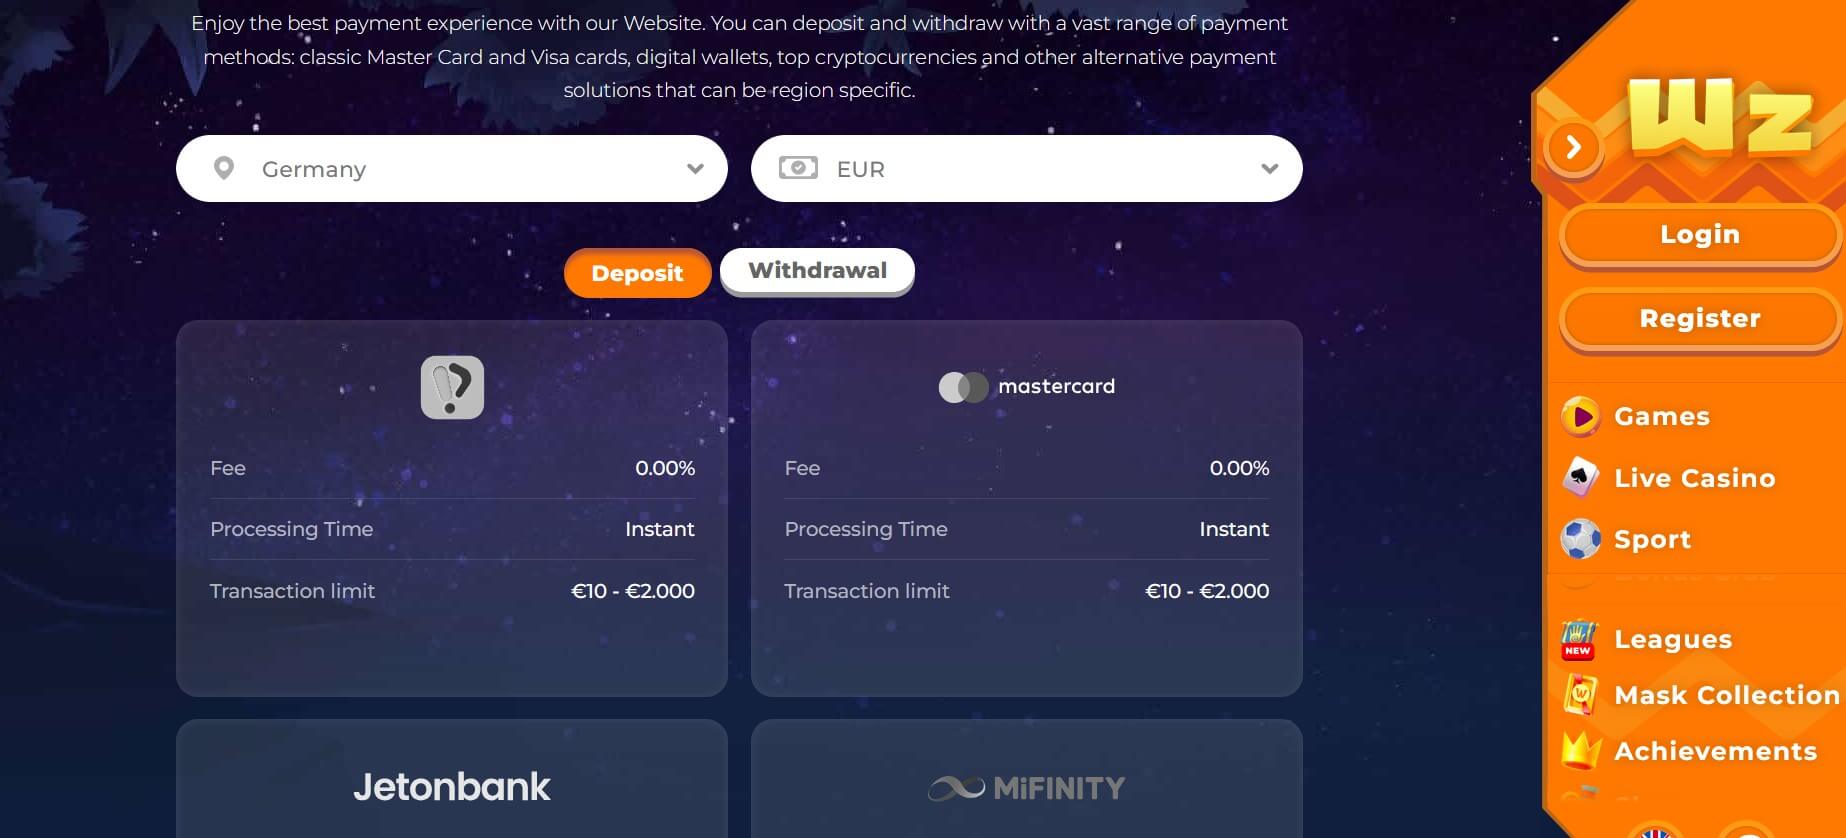
Task: Switch to the Deposit tab
Action: (637, 273)
